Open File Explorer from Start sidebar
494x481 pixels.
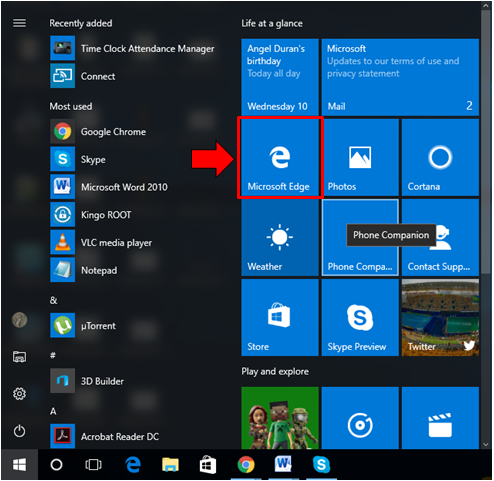click(x=19, y=357)
